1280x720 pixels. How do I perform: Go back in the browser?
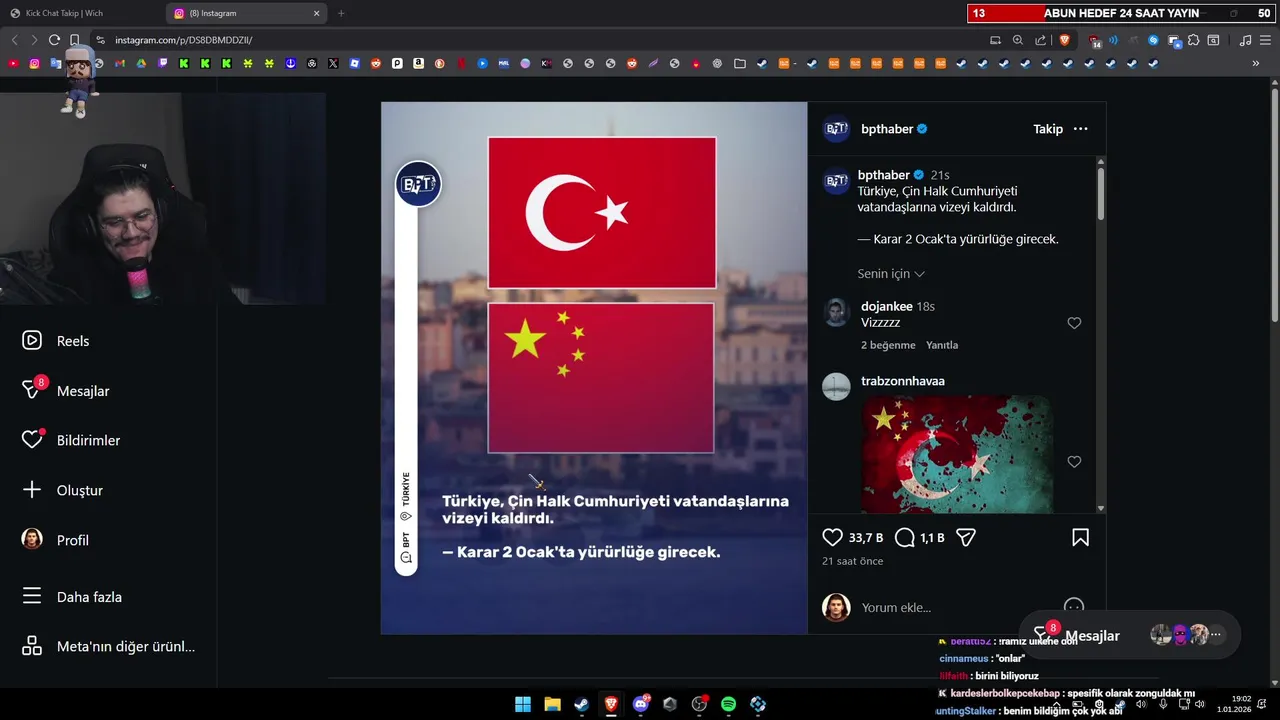click(x=14, y=40)
